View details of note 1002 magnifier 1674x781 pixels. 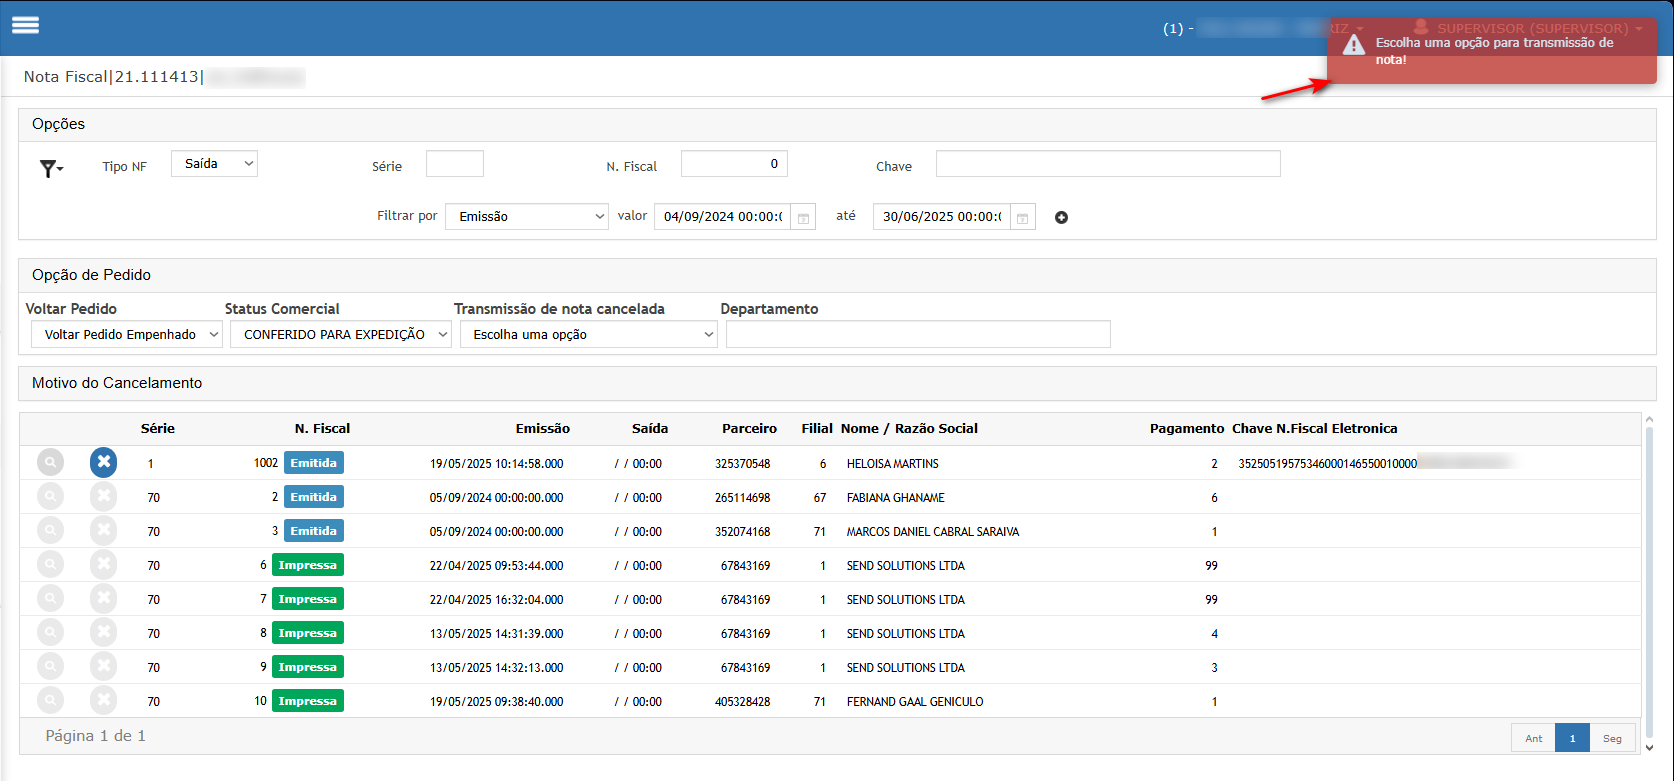[50, 462]
